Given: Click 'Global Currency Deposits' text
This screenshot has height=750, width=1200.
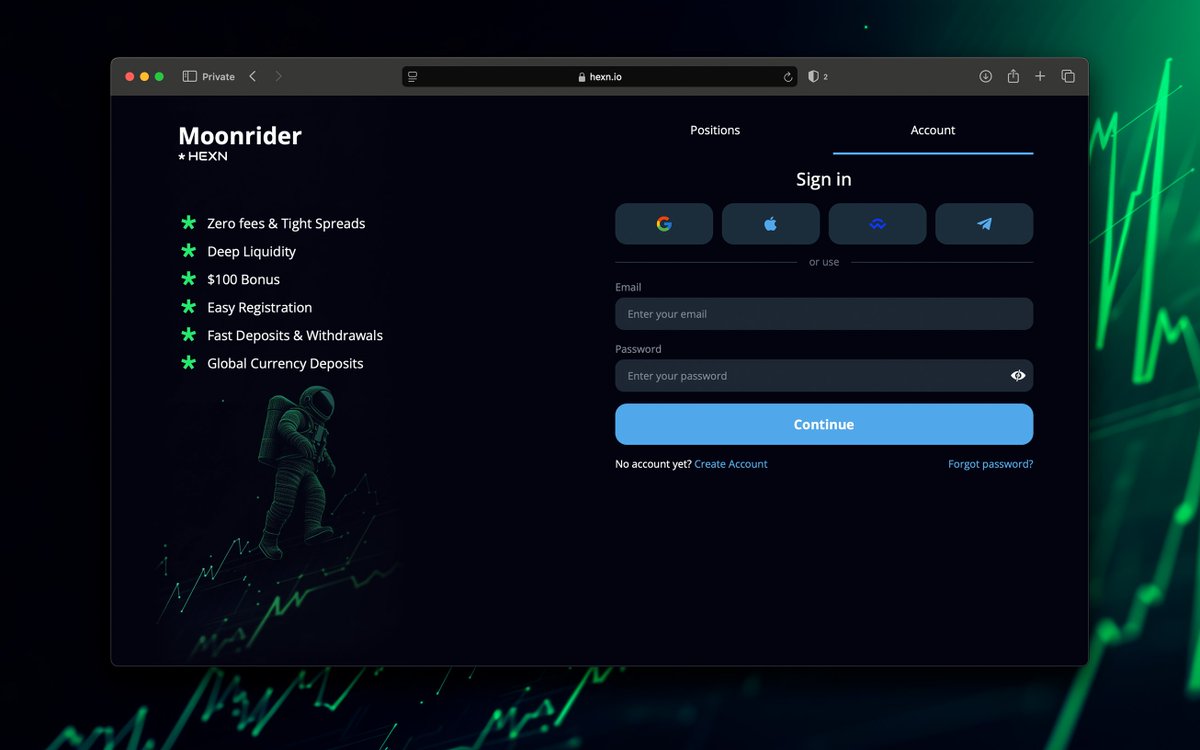Looking at the screenshot, I should [285, 364].
